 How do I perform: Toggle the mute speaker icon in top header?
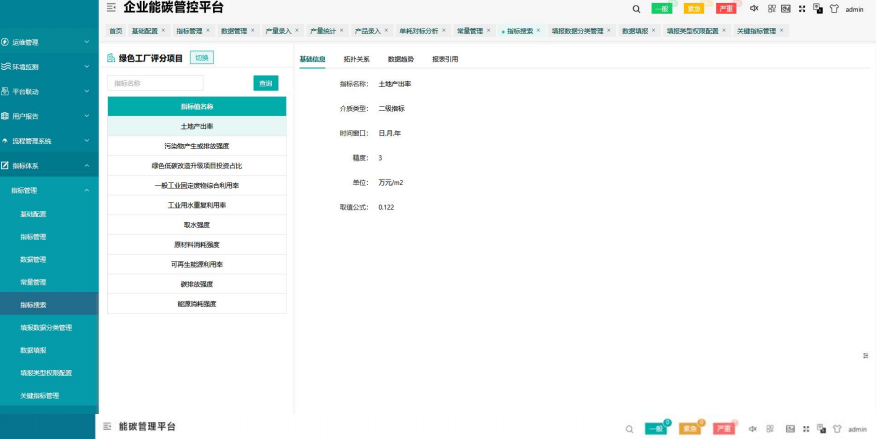pyautogui.click(x=754, y=8)
